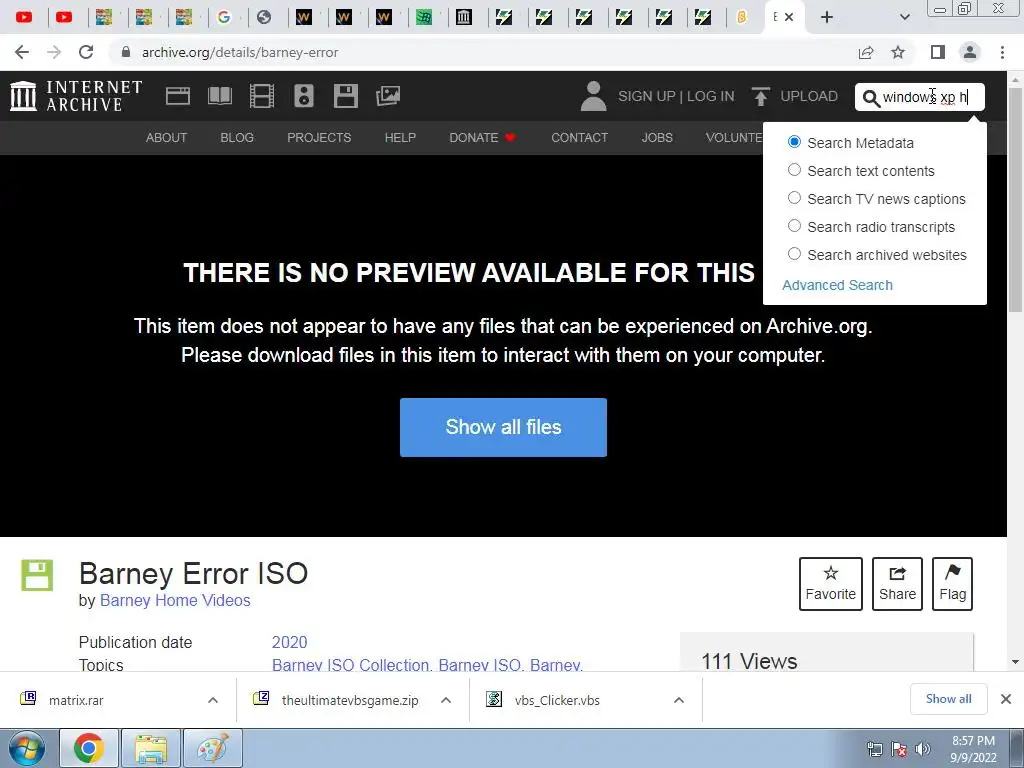Open the Software floppy-disk icon in the nav bar
The height and width of the screenshot is (768, 1024).
pos(345,96)
